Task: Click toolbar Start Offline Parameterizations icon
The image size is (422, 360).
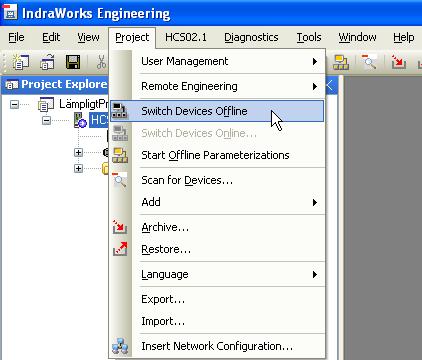Action: click(341, 62)
